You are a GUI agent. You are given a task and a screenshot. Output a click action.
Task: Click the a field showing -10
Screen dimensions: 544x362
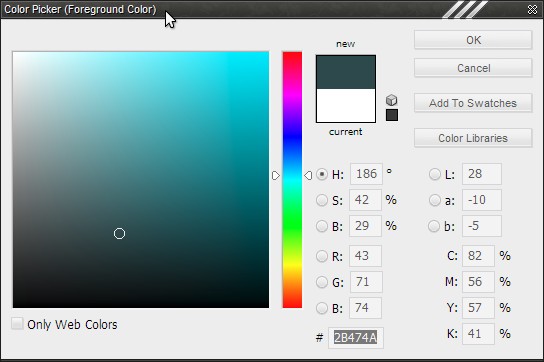tap(482, 200)
